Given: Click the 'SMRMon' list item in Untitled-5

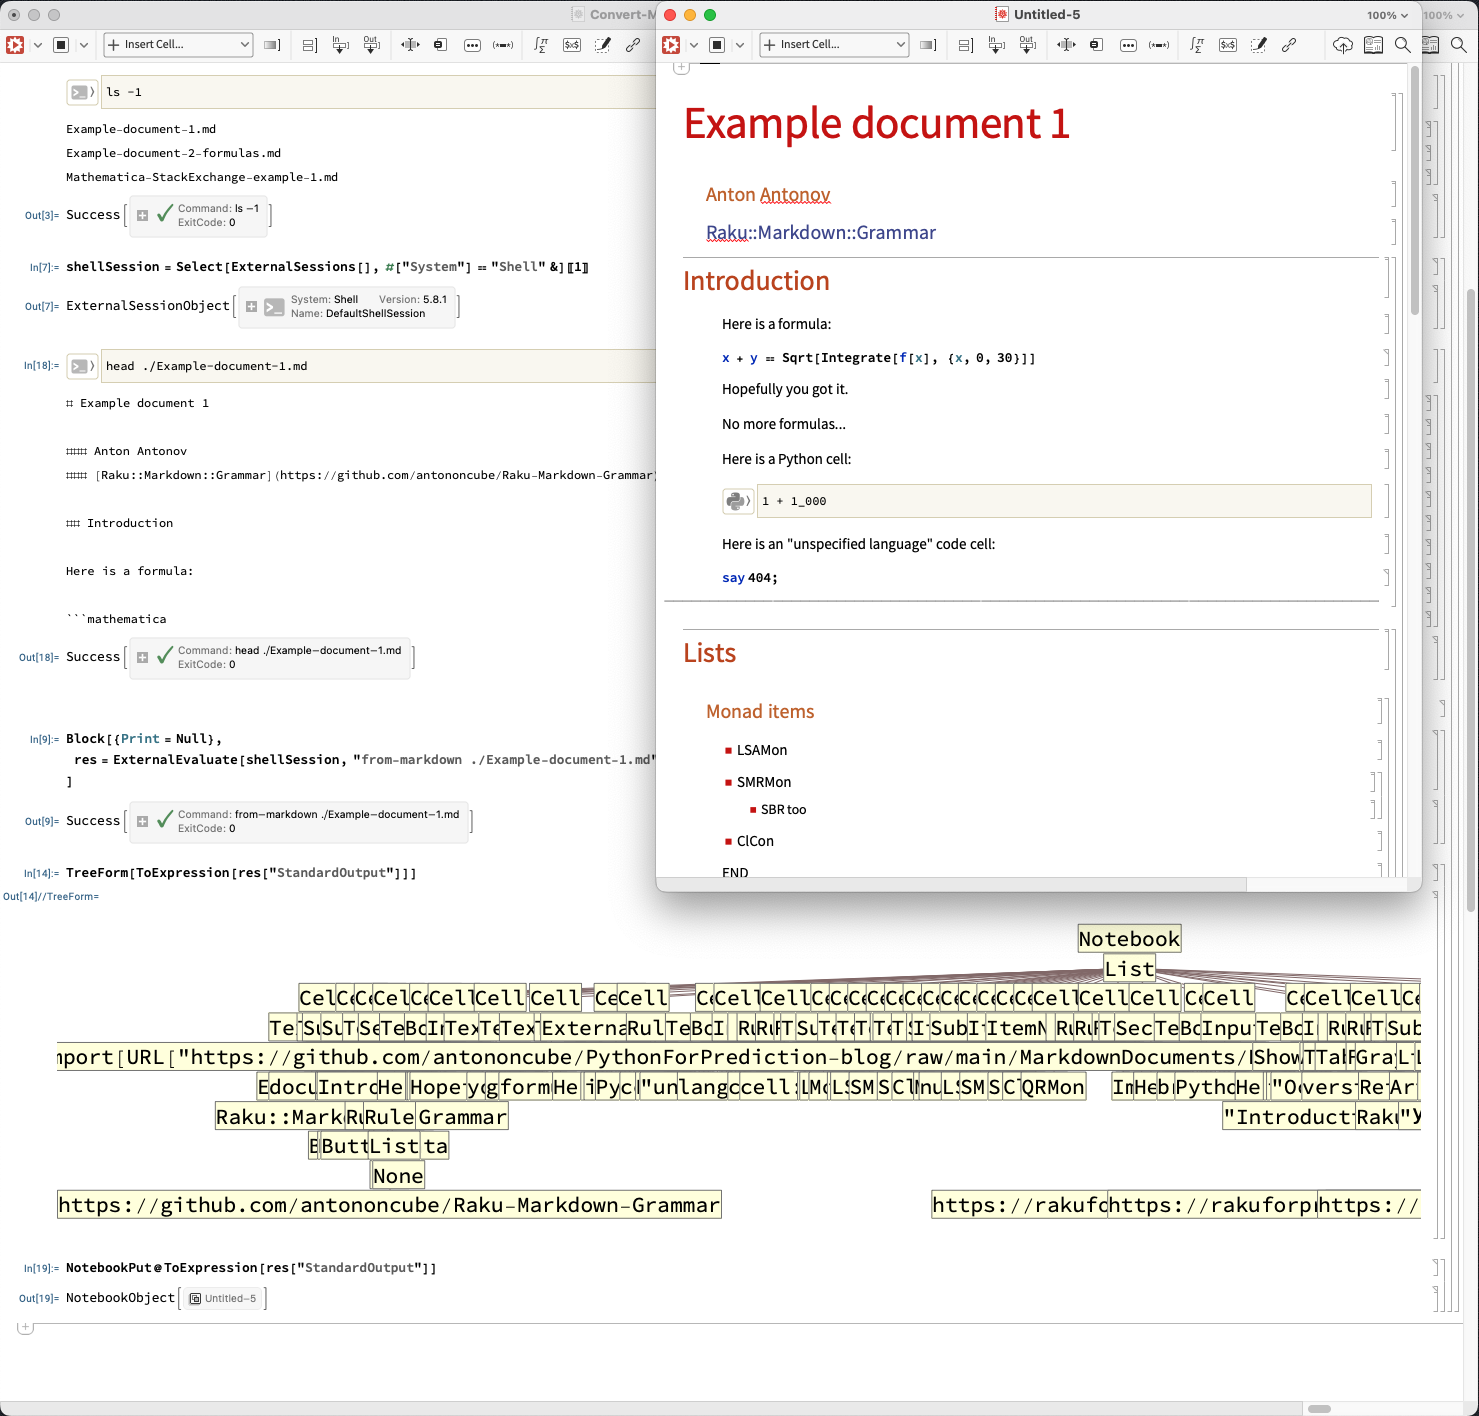Looking at the screenshot, I should [x=764, y=782].
